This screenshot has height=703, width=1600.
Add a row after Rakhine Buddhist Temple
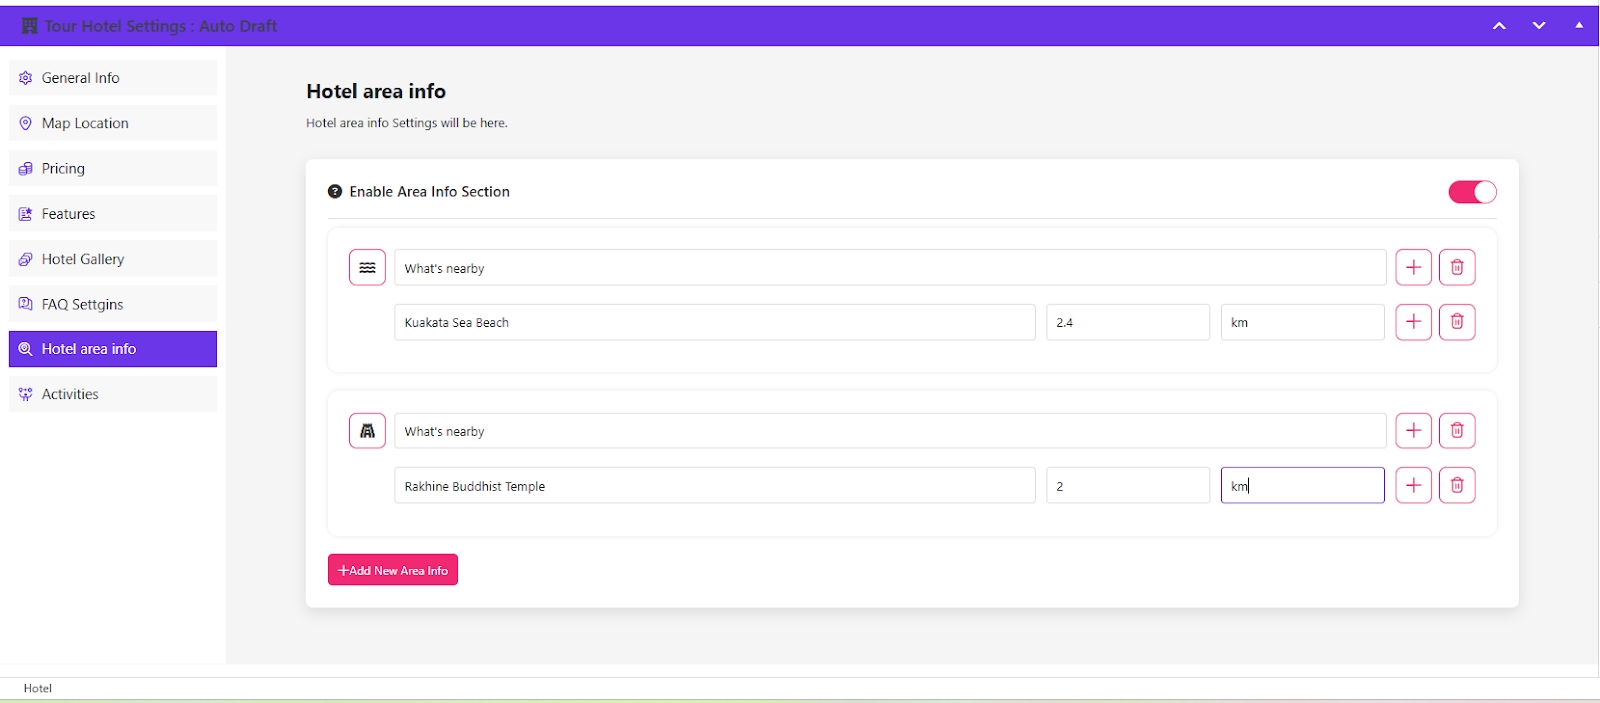point(1413,485)
